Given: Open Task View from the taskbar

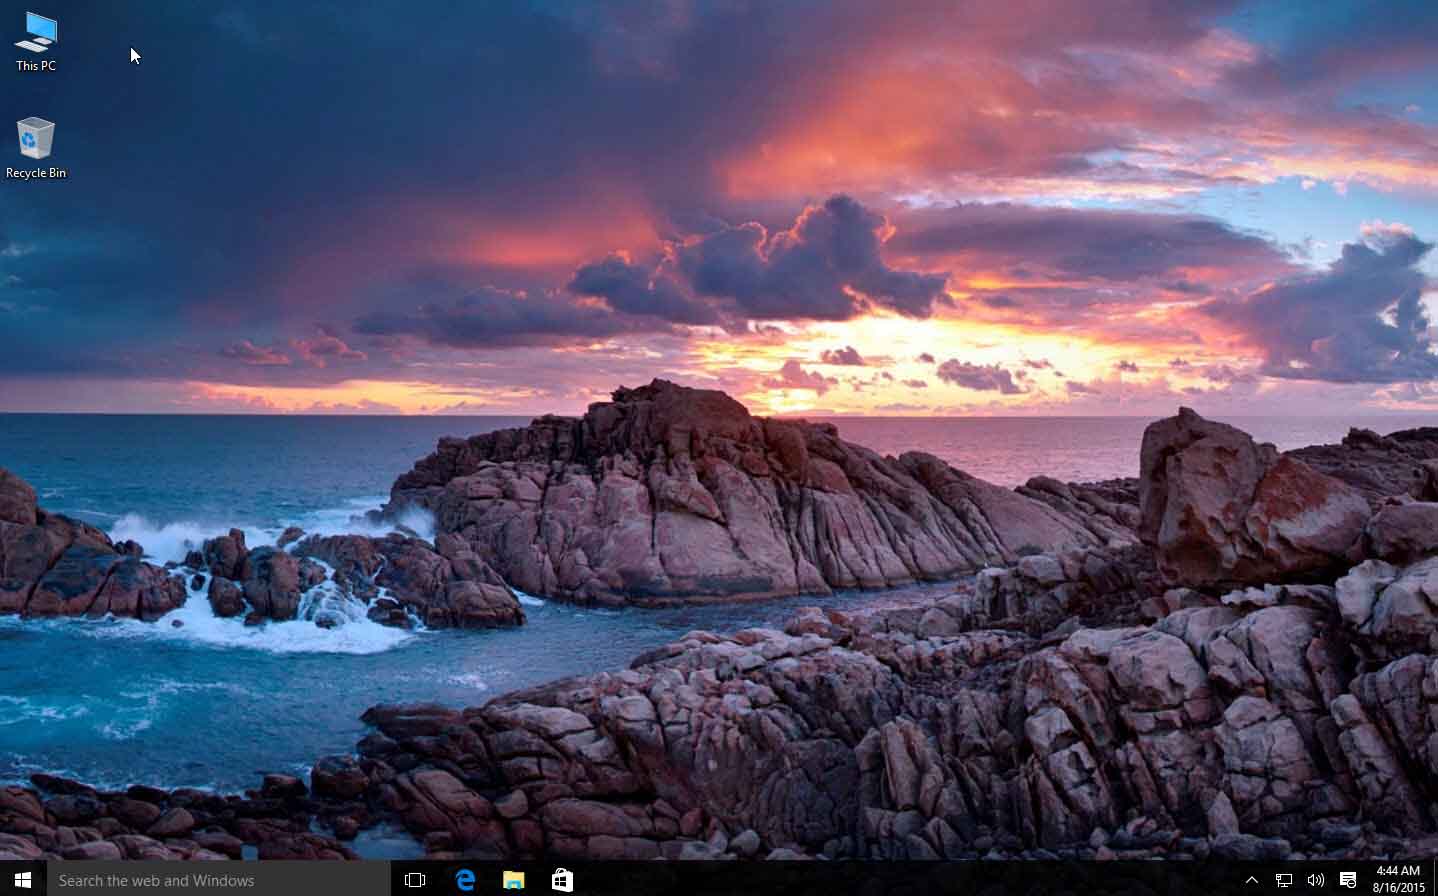Looking at the screenshot, I should [415, 880].
